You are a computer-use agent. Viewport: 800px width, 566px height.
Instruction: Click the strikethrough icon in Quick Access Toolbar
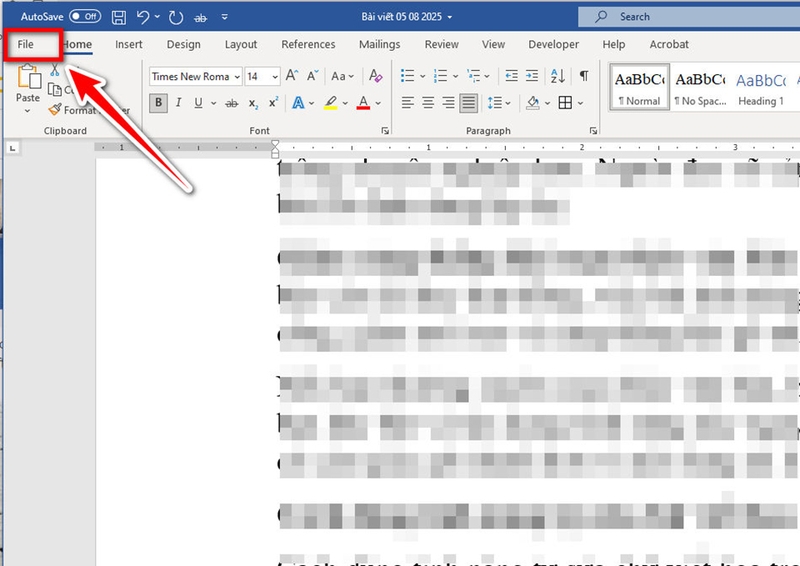coord(200,18)
